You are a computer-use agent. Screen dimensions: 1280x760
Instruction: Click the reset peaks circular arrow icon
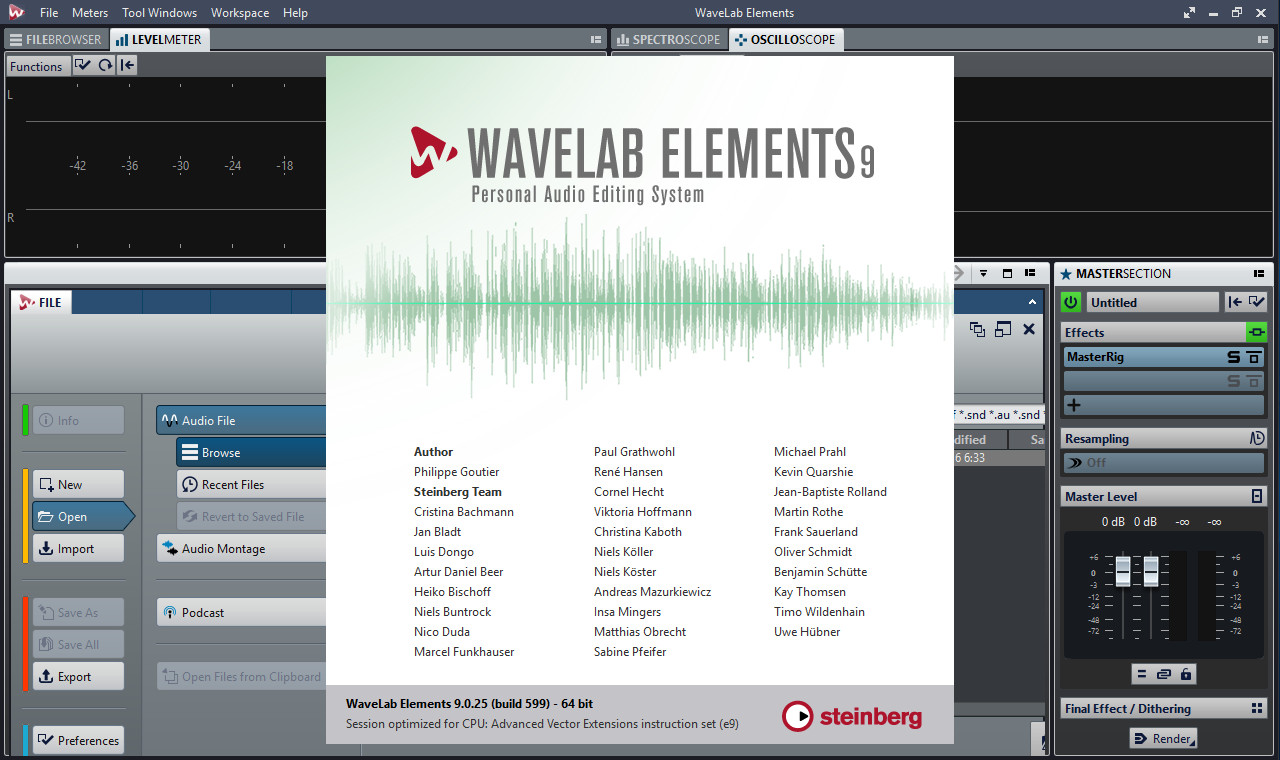tap(105, 66)
